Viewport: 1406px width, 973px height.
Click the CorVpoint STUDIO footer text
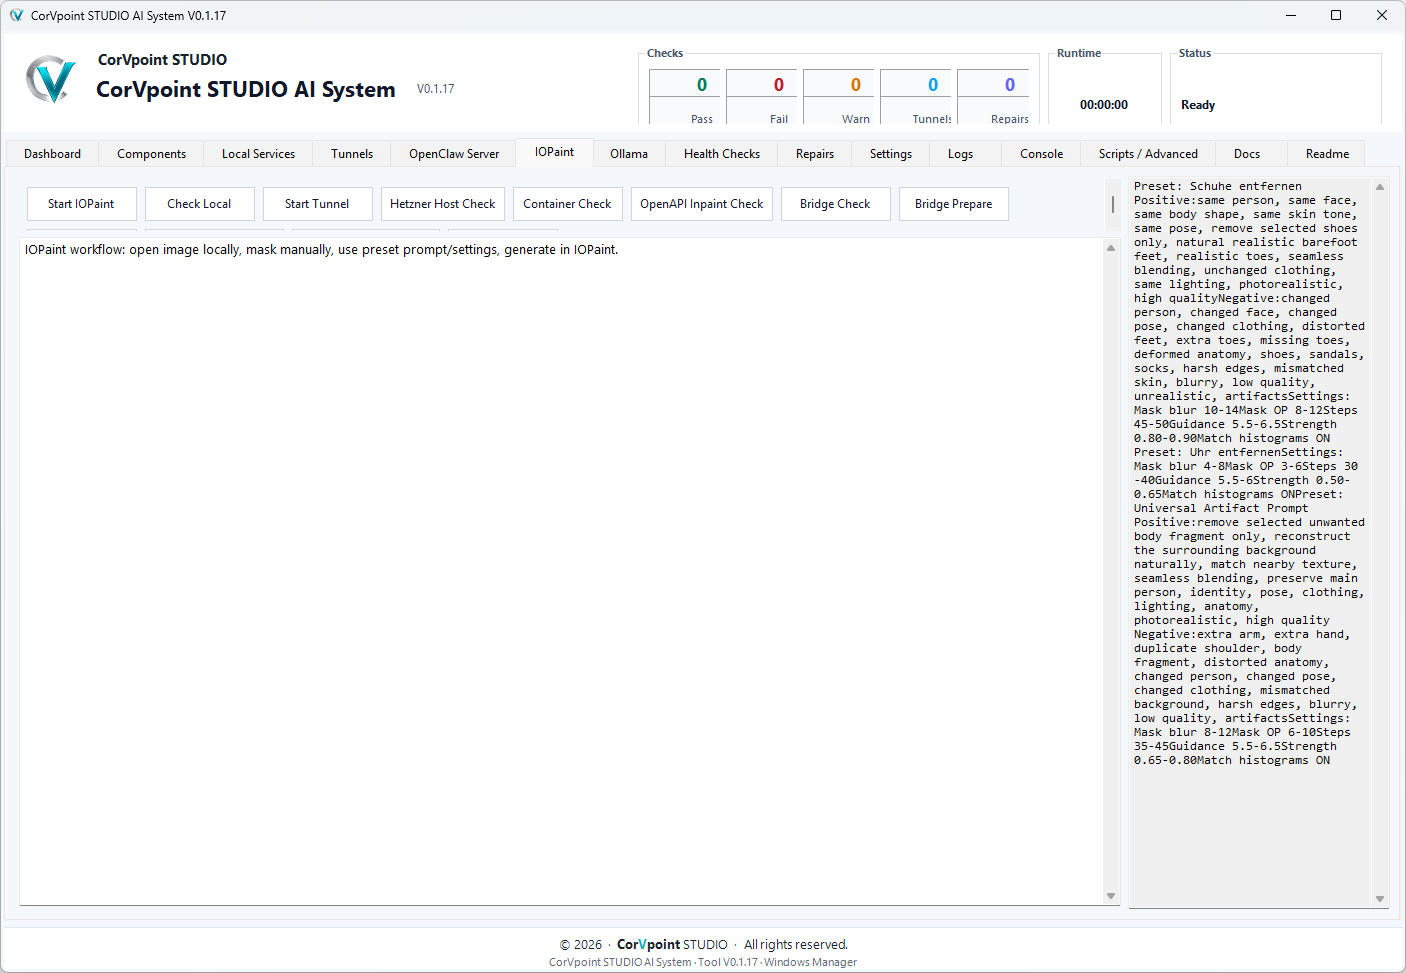point(672,944)
